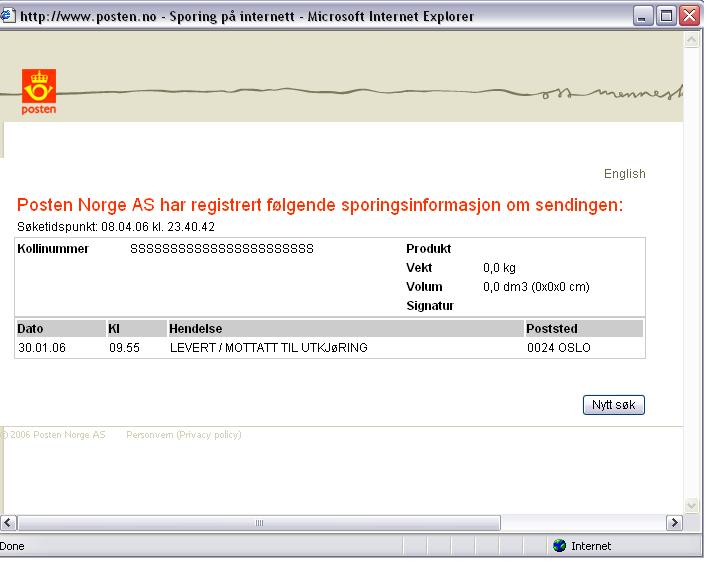Click the 0024 OSLO post location cell

559,348
